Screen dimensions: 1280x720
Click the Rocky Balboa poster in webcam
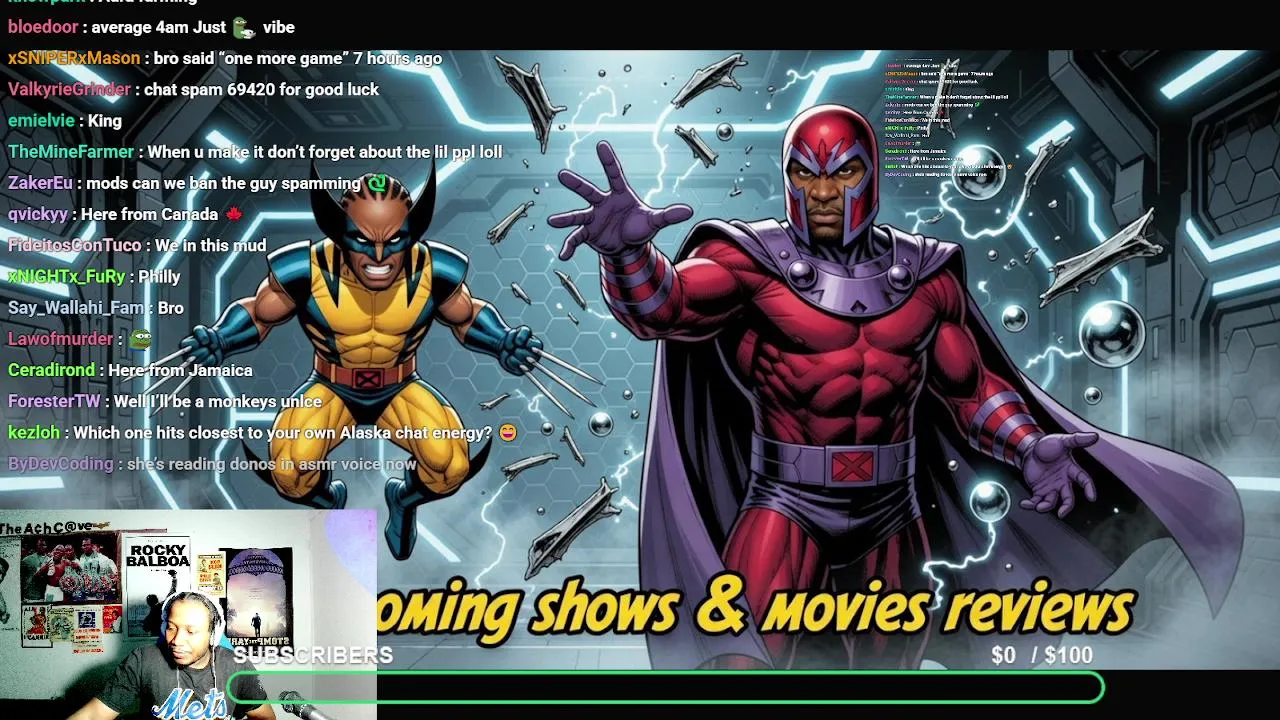158,585
